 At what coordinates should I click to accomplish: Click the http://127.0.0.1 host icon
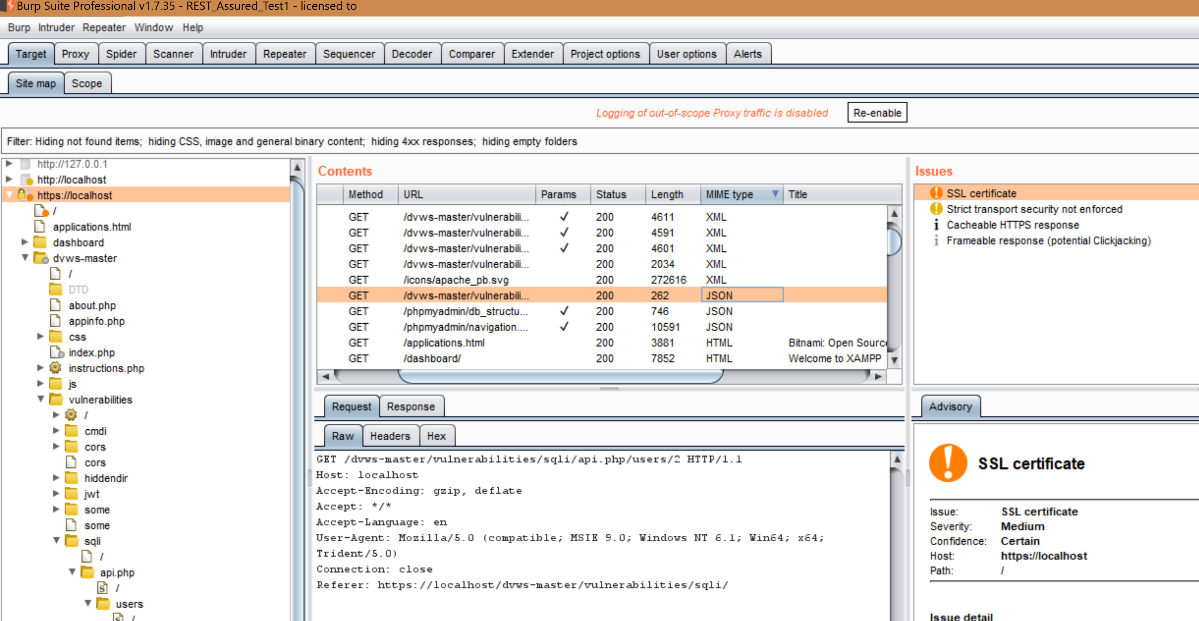point(25,164)
